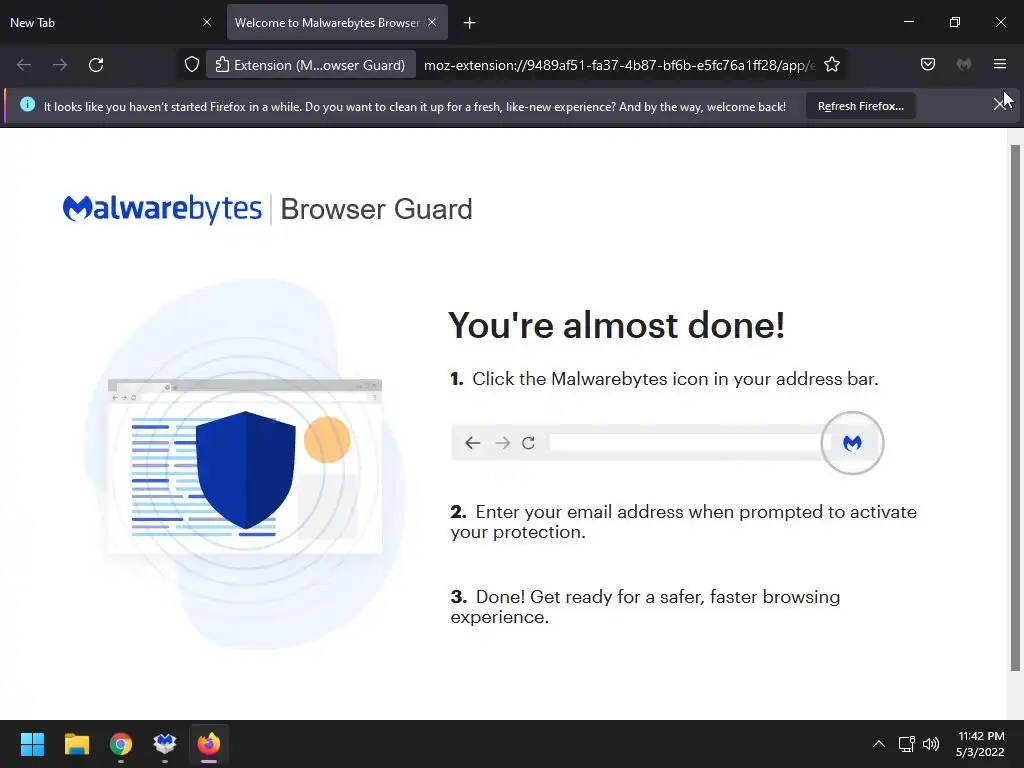
Task: Click Firefox icon in taskbar
Action: tap(209, 744)
